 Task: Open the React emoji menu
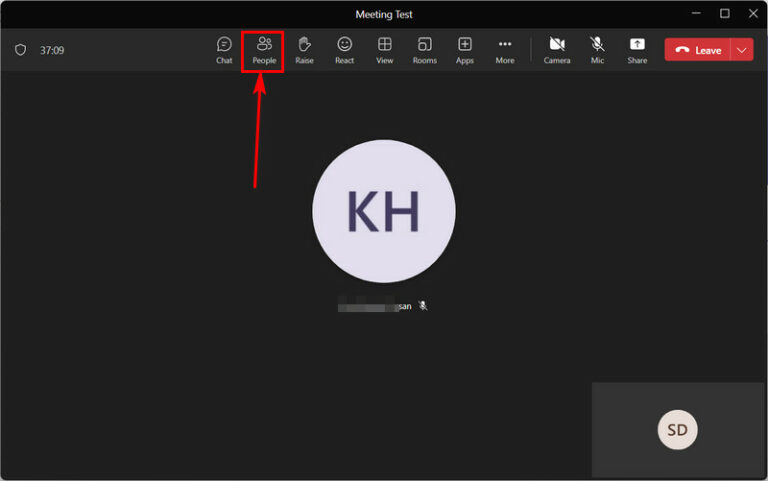click(345, 50)
